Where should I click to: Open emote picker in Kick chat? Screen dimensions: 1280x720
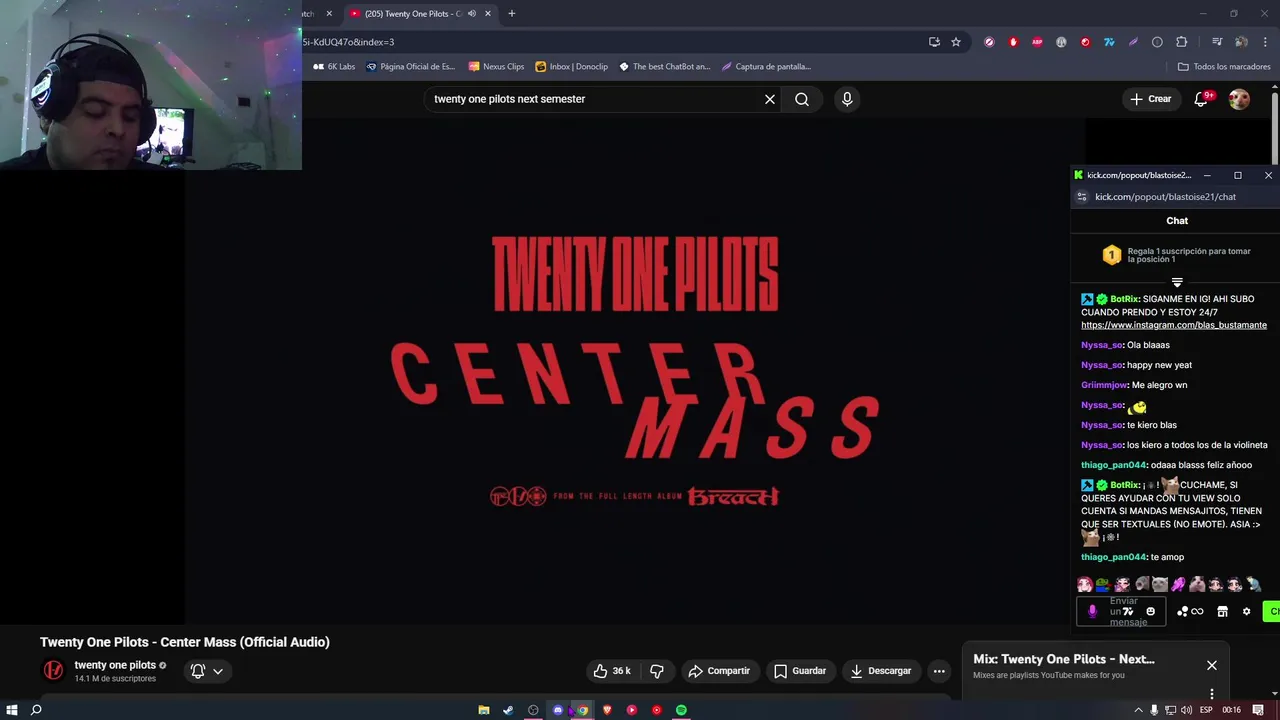[1150, 611]
